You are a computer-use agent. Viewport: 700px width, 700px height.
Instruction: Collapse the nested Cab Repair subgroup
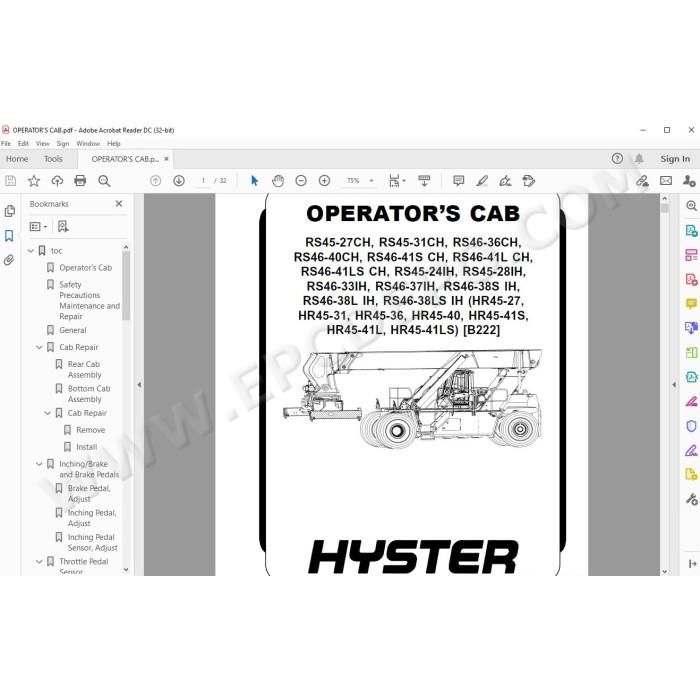[x=48, y=413]
